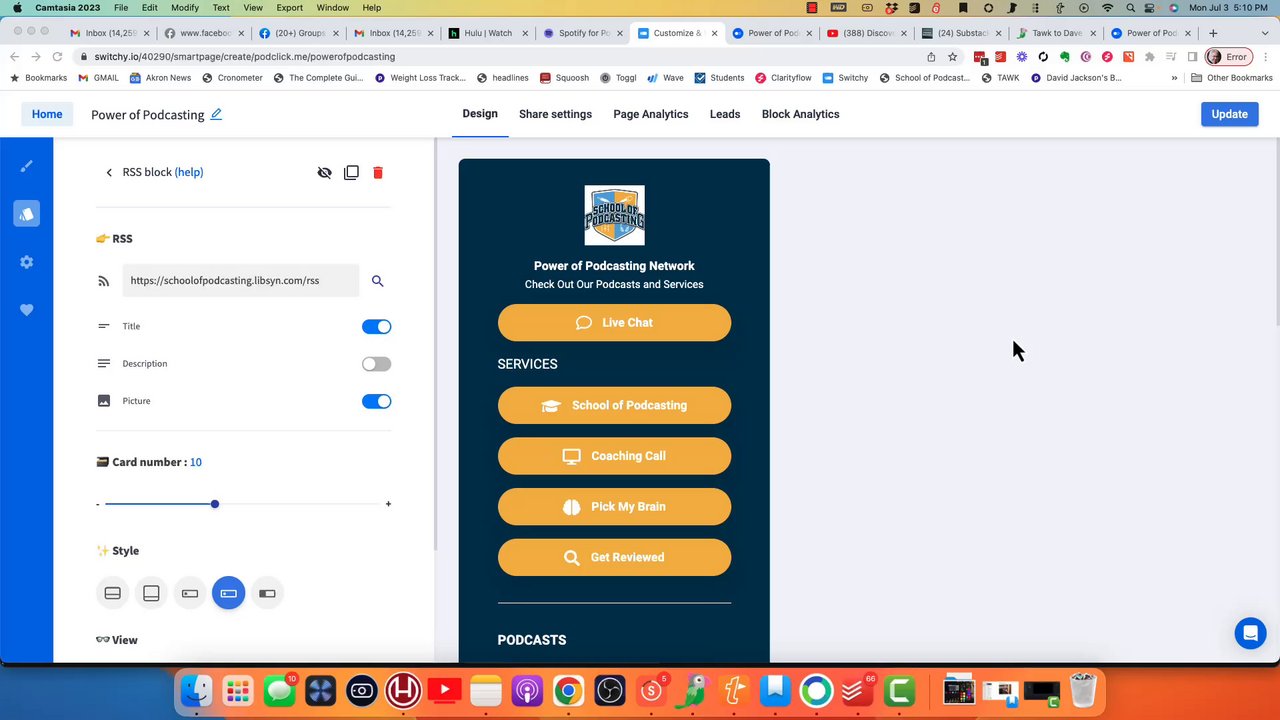Image resolution: width=1280 pixels, height=720 pixels.
Task: Open the View menu in the menu bar
Action: pyautogui.click(x=253, y=7)
